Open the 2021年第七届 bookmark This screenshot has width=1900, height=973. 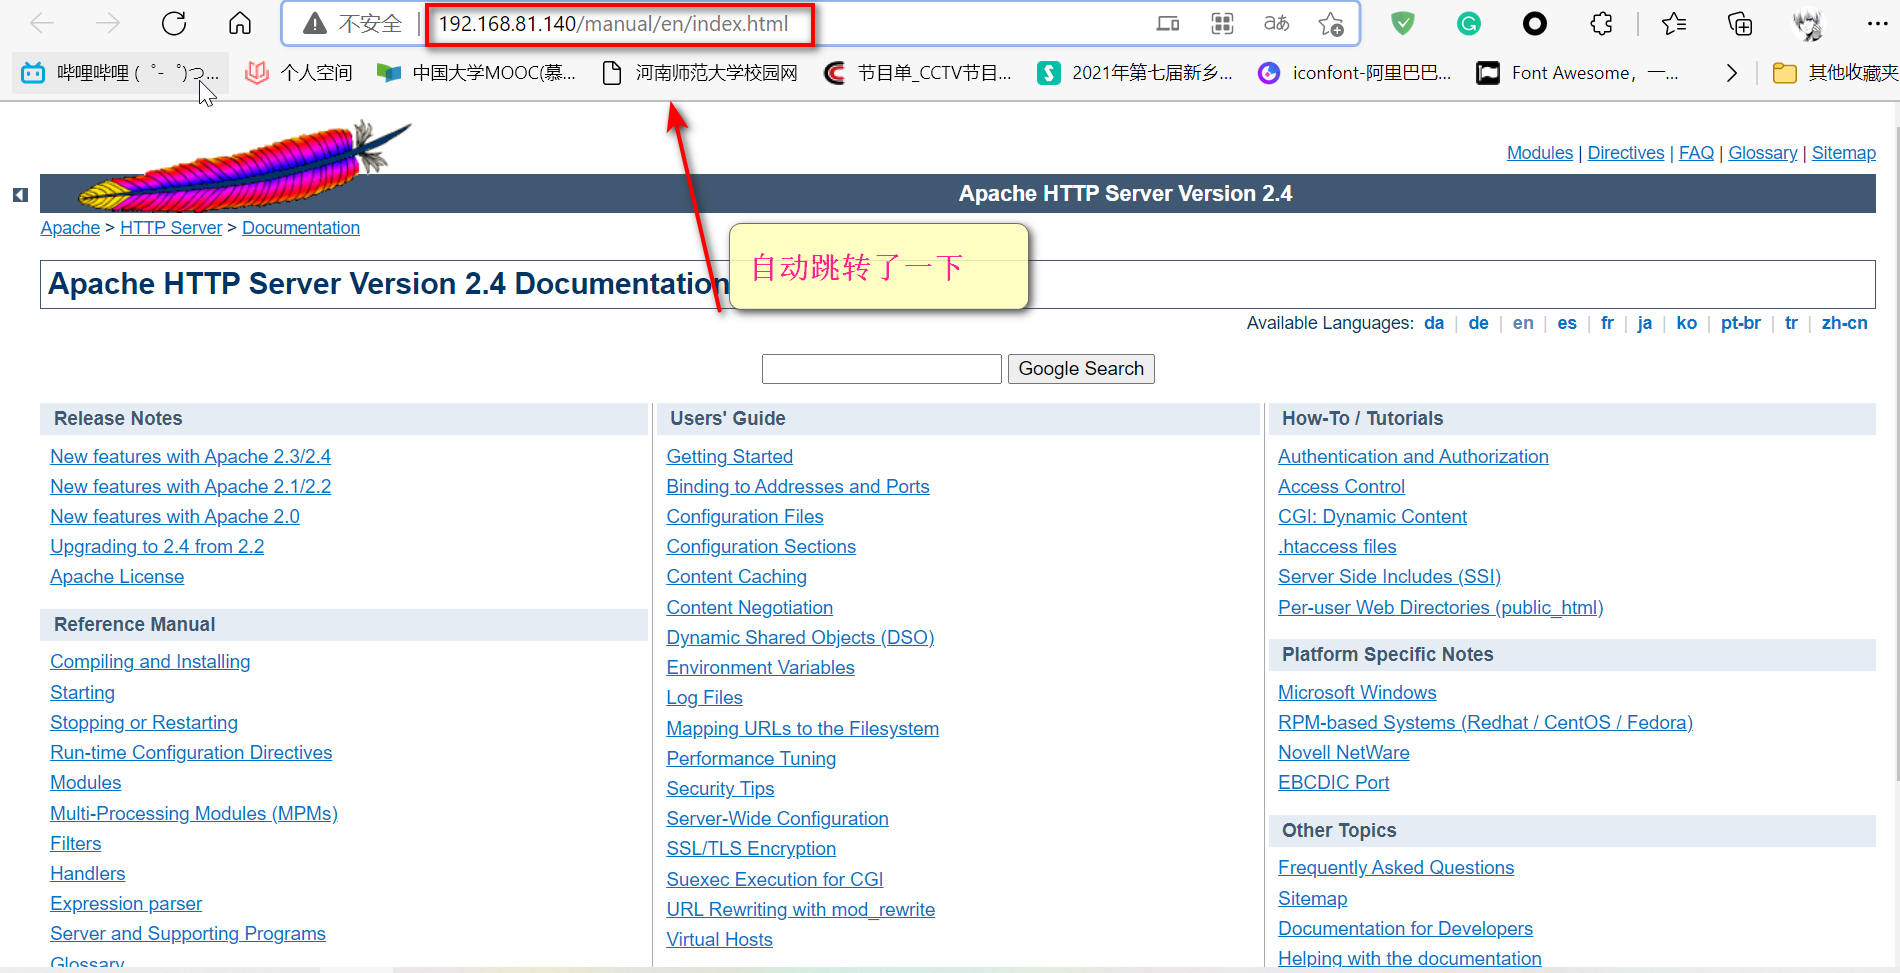coord(1135,73)
